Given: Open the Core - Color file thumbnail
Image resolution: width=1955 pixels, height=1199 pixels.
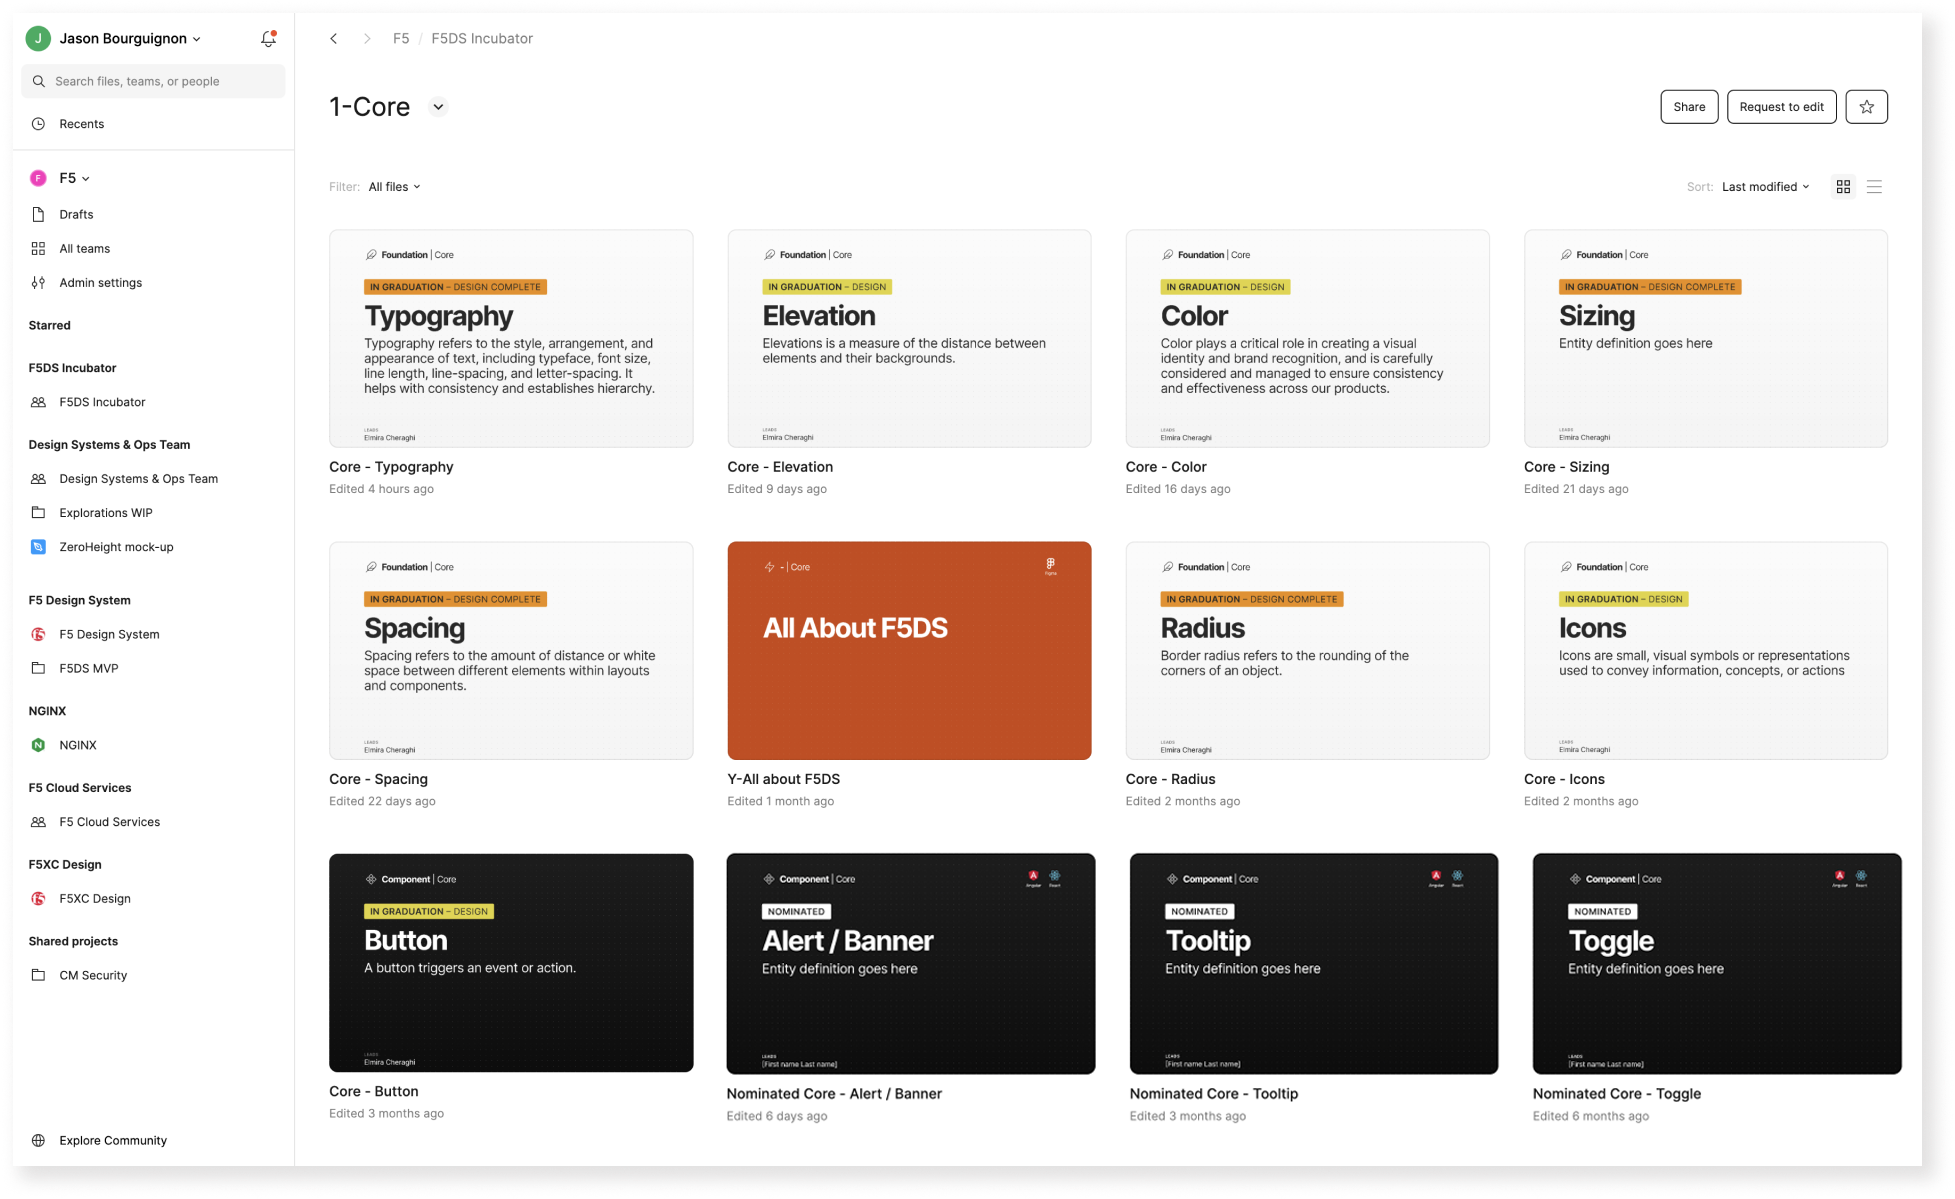Looking at the screenshot, I should (1307, 338).
